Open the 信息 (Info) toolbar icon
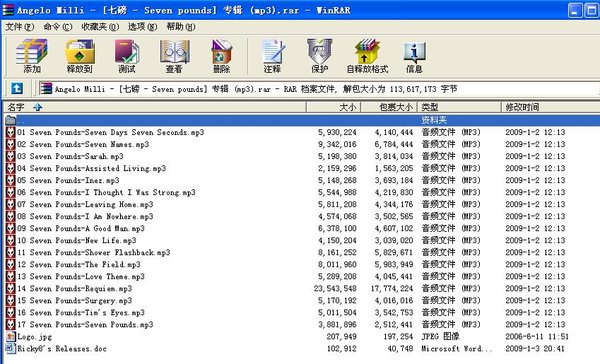 (414, 56)
